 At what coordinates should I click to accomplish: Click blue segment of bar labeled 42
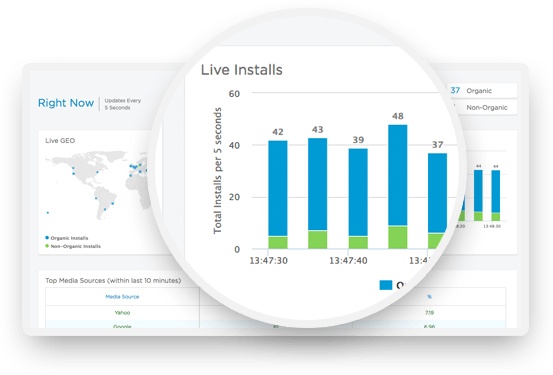coord(278,188)
